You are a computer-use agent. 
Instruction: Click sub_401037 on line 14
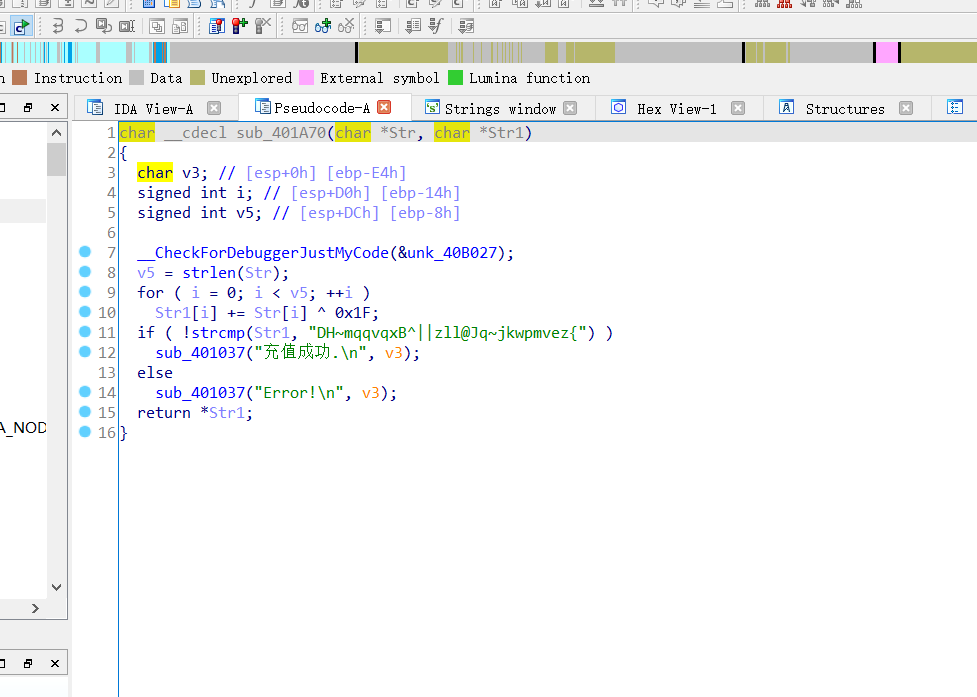click(200, 392)
